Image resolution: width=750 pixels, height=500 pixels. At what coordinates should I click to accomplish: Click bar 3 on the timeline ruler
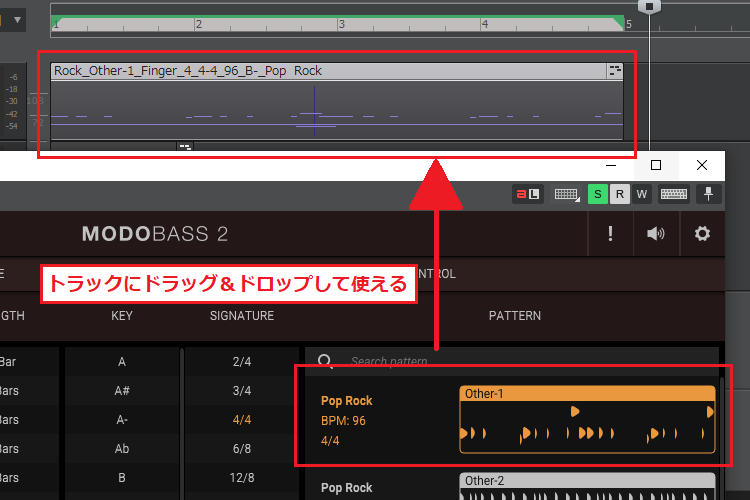click(341, 24)
